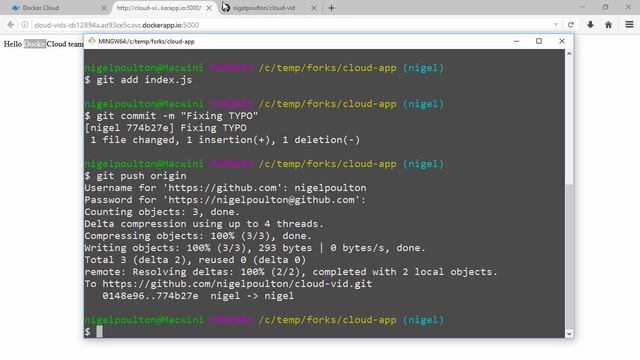Show site identity info icon
Viewport: 640px width, 360px height.
coord(25,25)
